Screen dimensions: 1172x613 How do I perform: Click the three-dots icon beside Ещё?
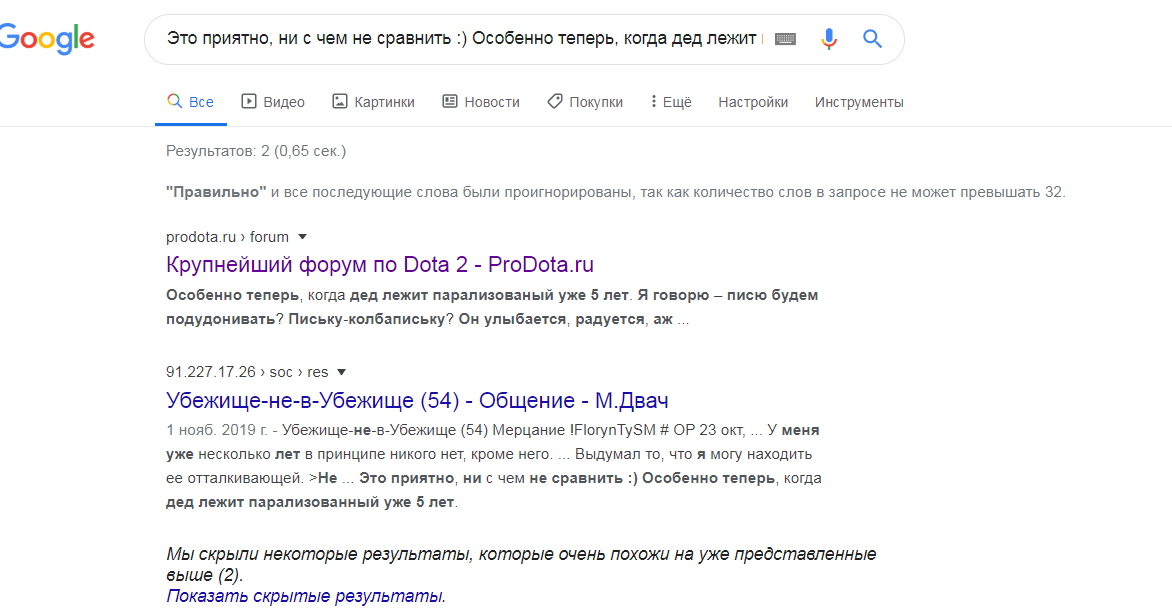click(653, 101)
